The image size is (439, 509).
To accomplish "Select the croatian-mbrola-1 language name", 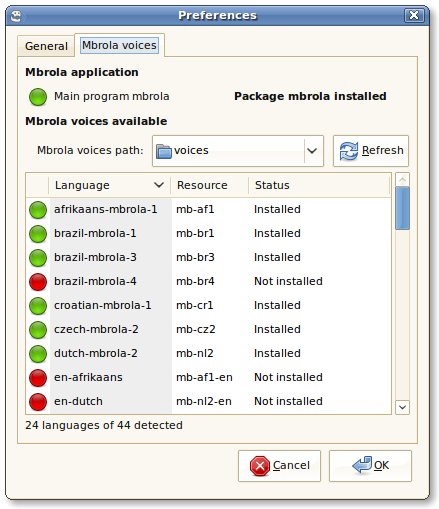I will tap(103, 305).
